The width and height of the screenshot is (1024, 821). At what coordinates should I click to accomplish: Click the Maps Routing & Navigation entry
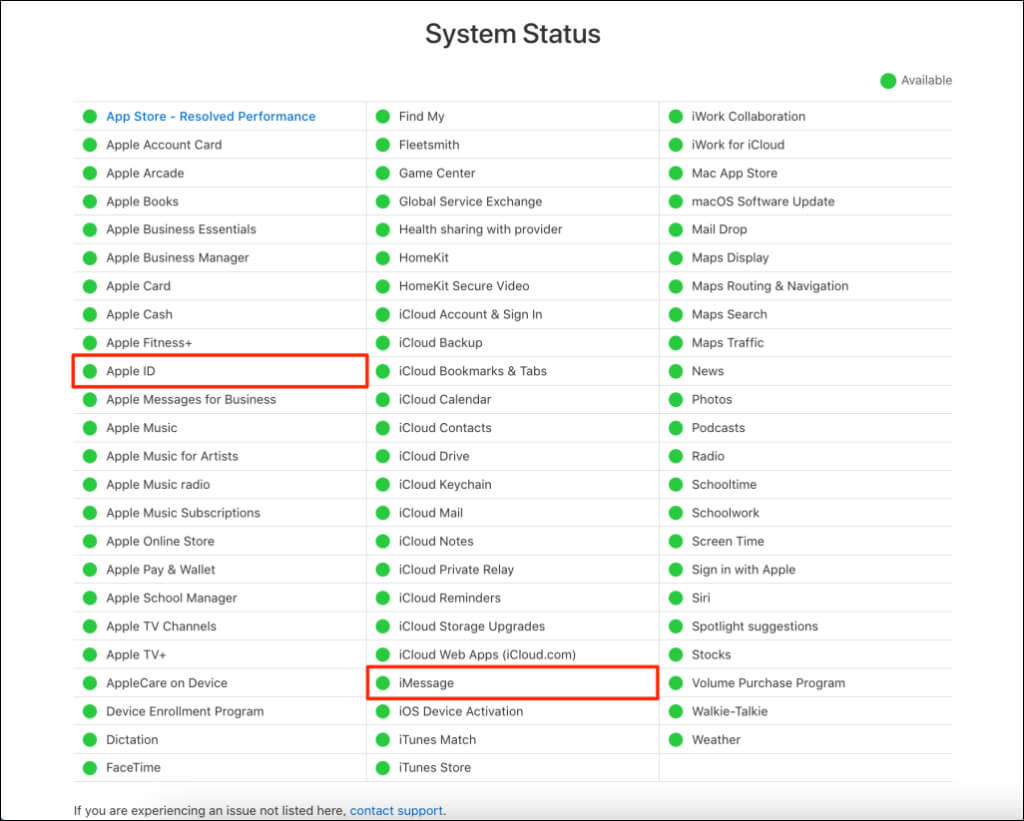pyautogui.click(x=770, y=286)
